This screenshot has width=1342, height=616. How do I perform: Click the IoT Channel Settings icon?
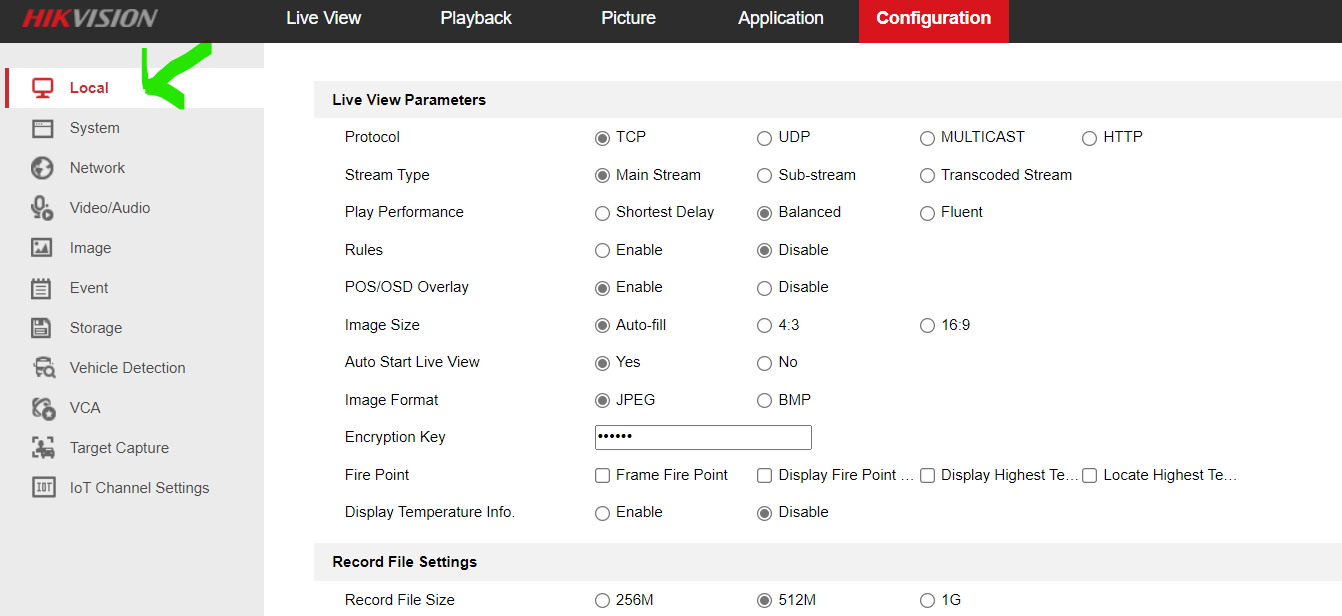(43, 488)
